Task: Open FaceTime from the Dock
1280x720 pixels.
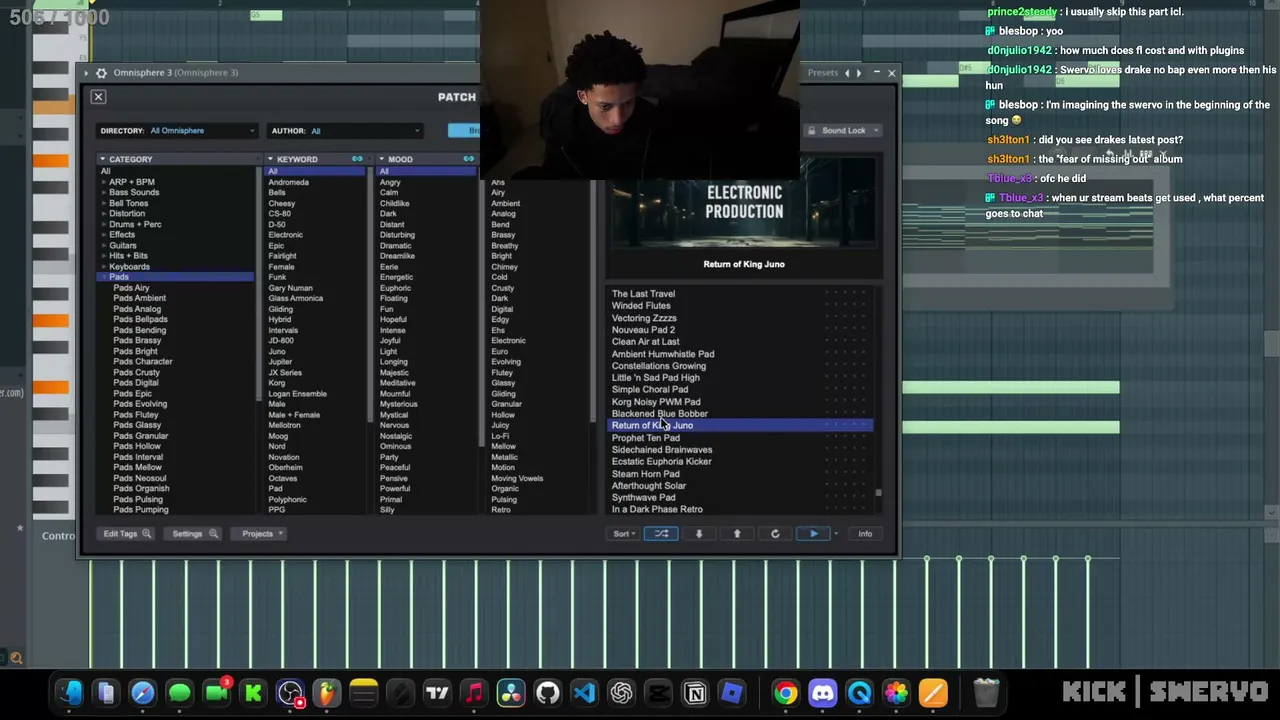Action: point(216,693)
